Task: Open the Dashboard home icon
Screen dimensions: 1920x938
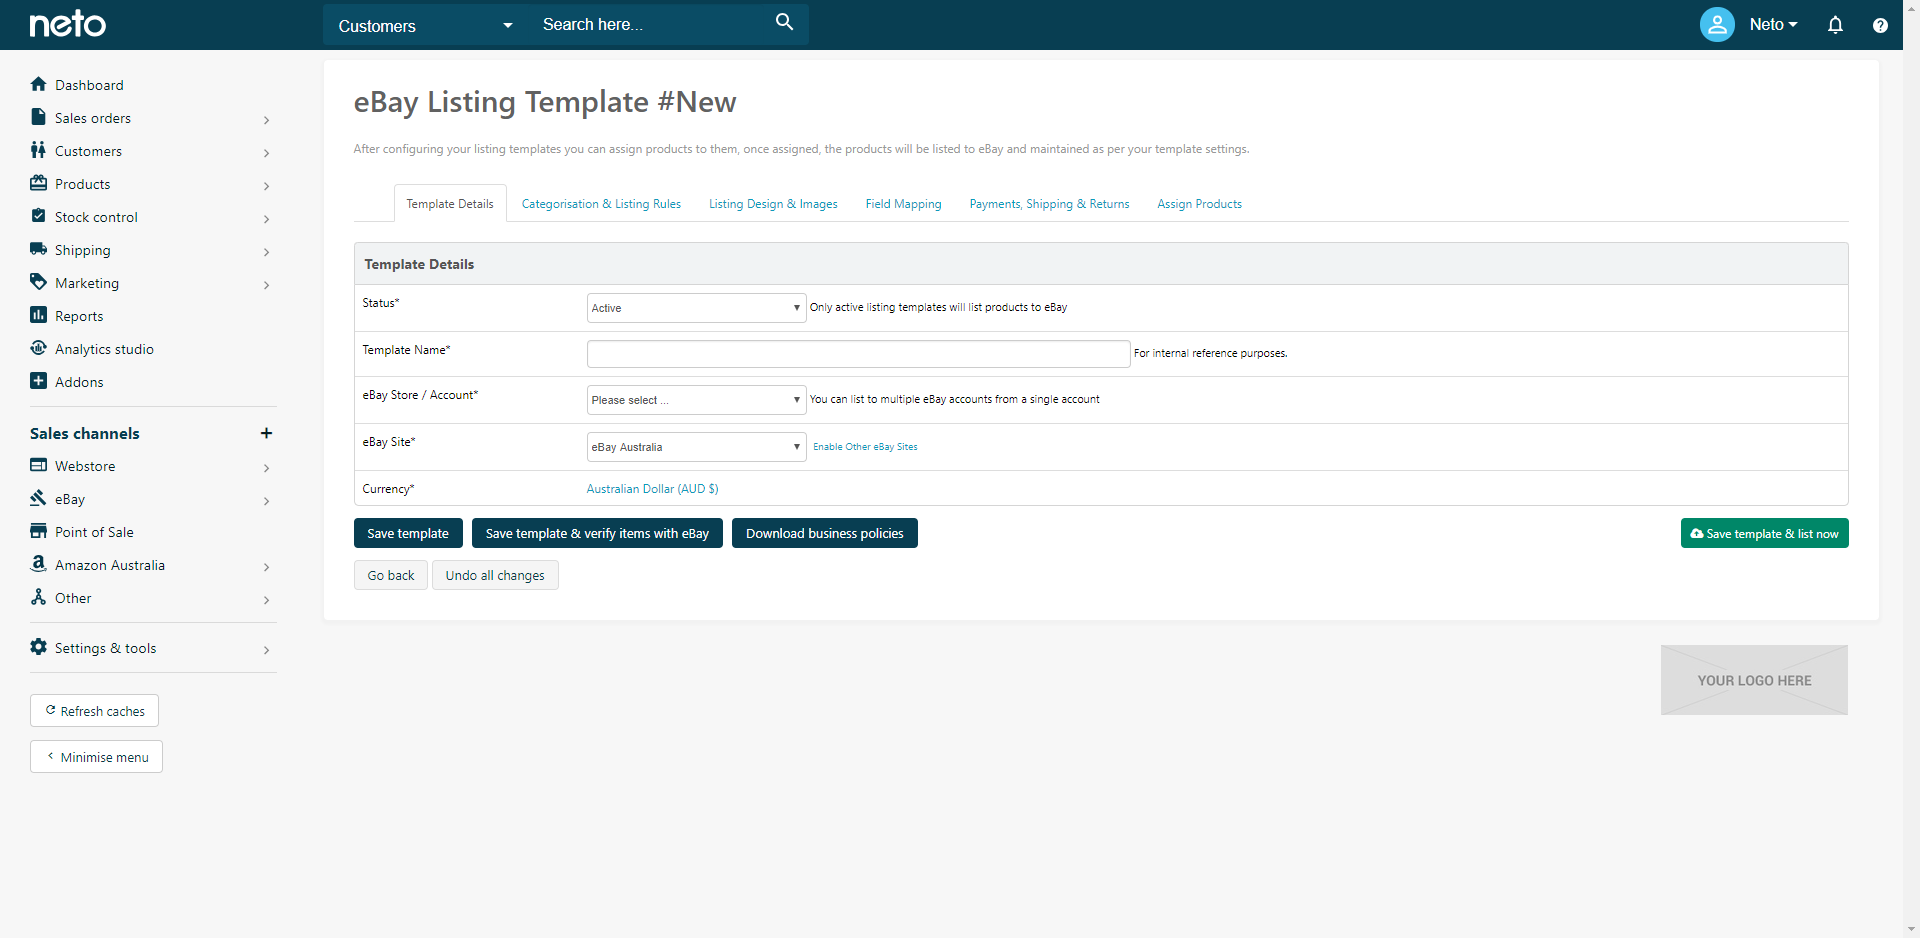Action: point(38,84)
